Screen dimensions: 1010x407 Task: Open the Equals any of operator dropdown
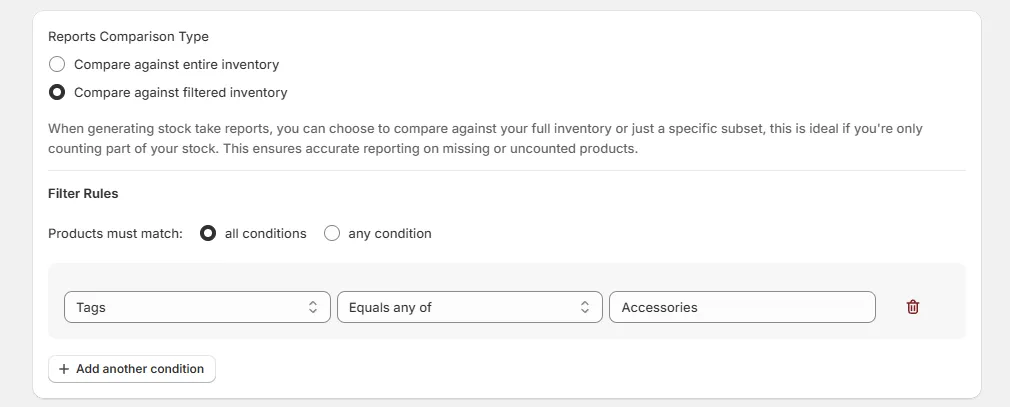point(470,307)
